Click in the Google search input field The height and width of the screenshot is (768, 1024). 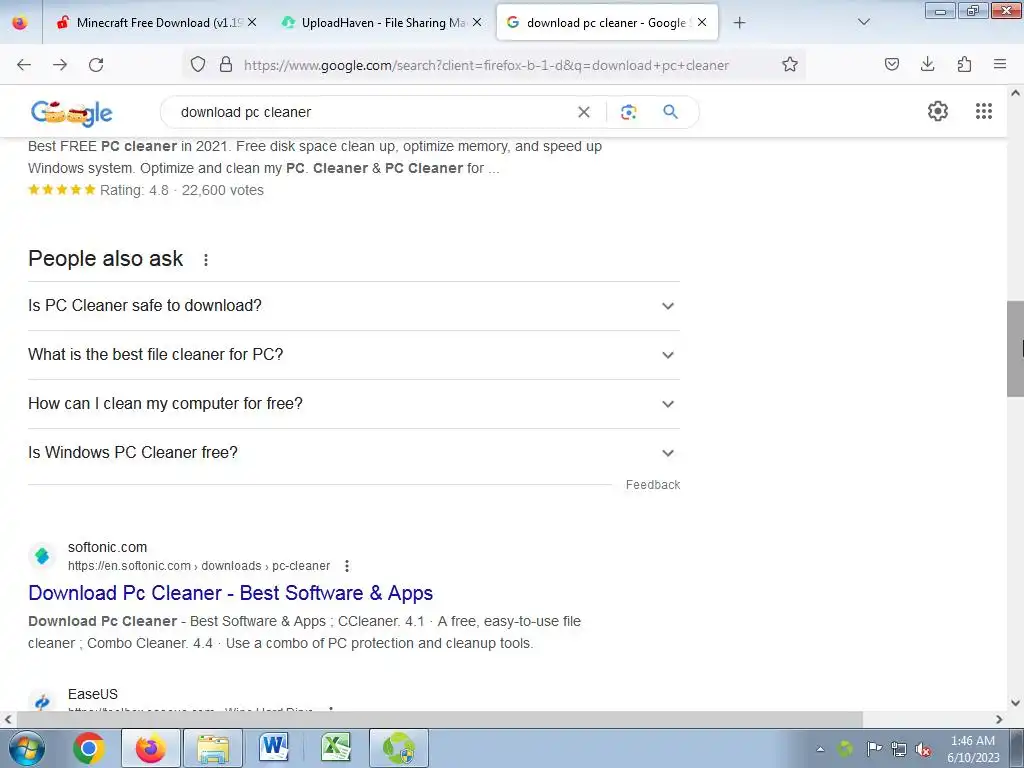click(372, 112)
